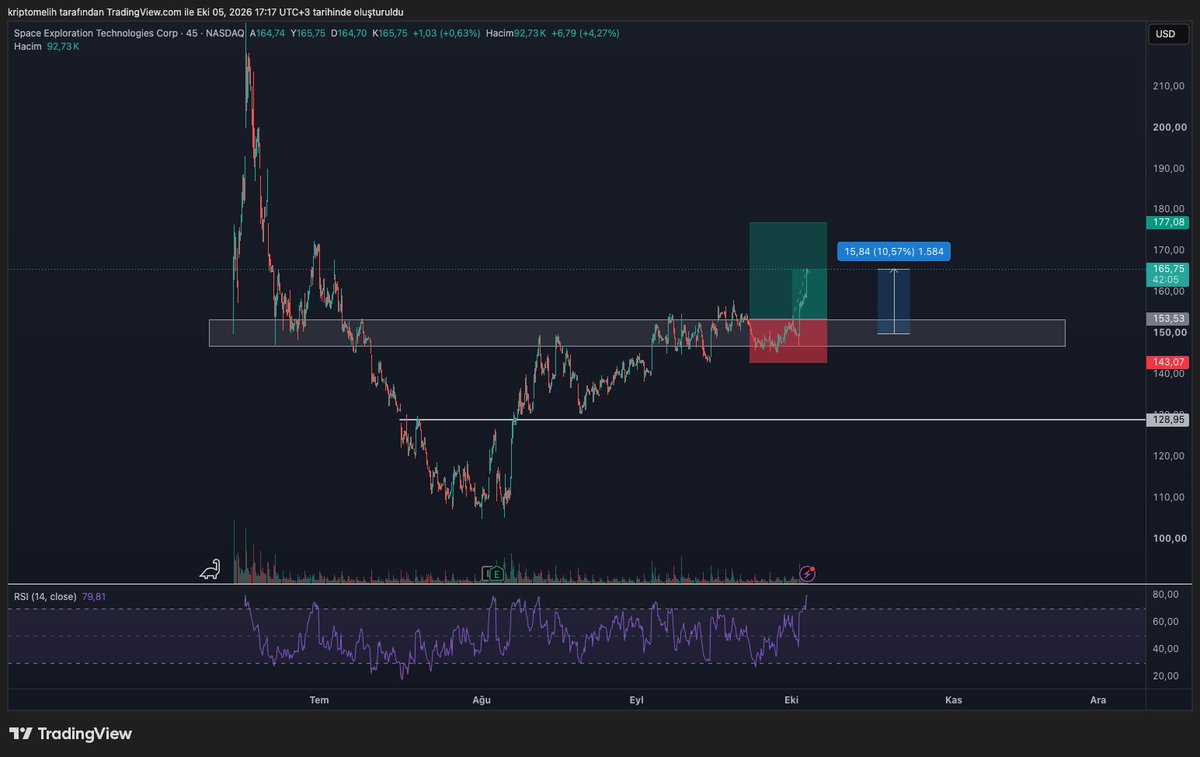Select the red stop-loss zone of position
Screen dimensions: 1200x757
click(x=788, y=341)
